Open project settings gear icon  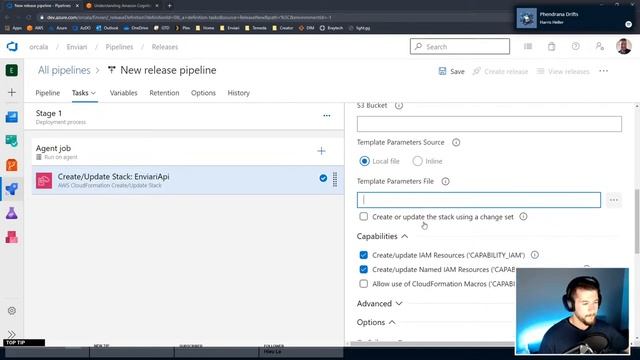12,311
